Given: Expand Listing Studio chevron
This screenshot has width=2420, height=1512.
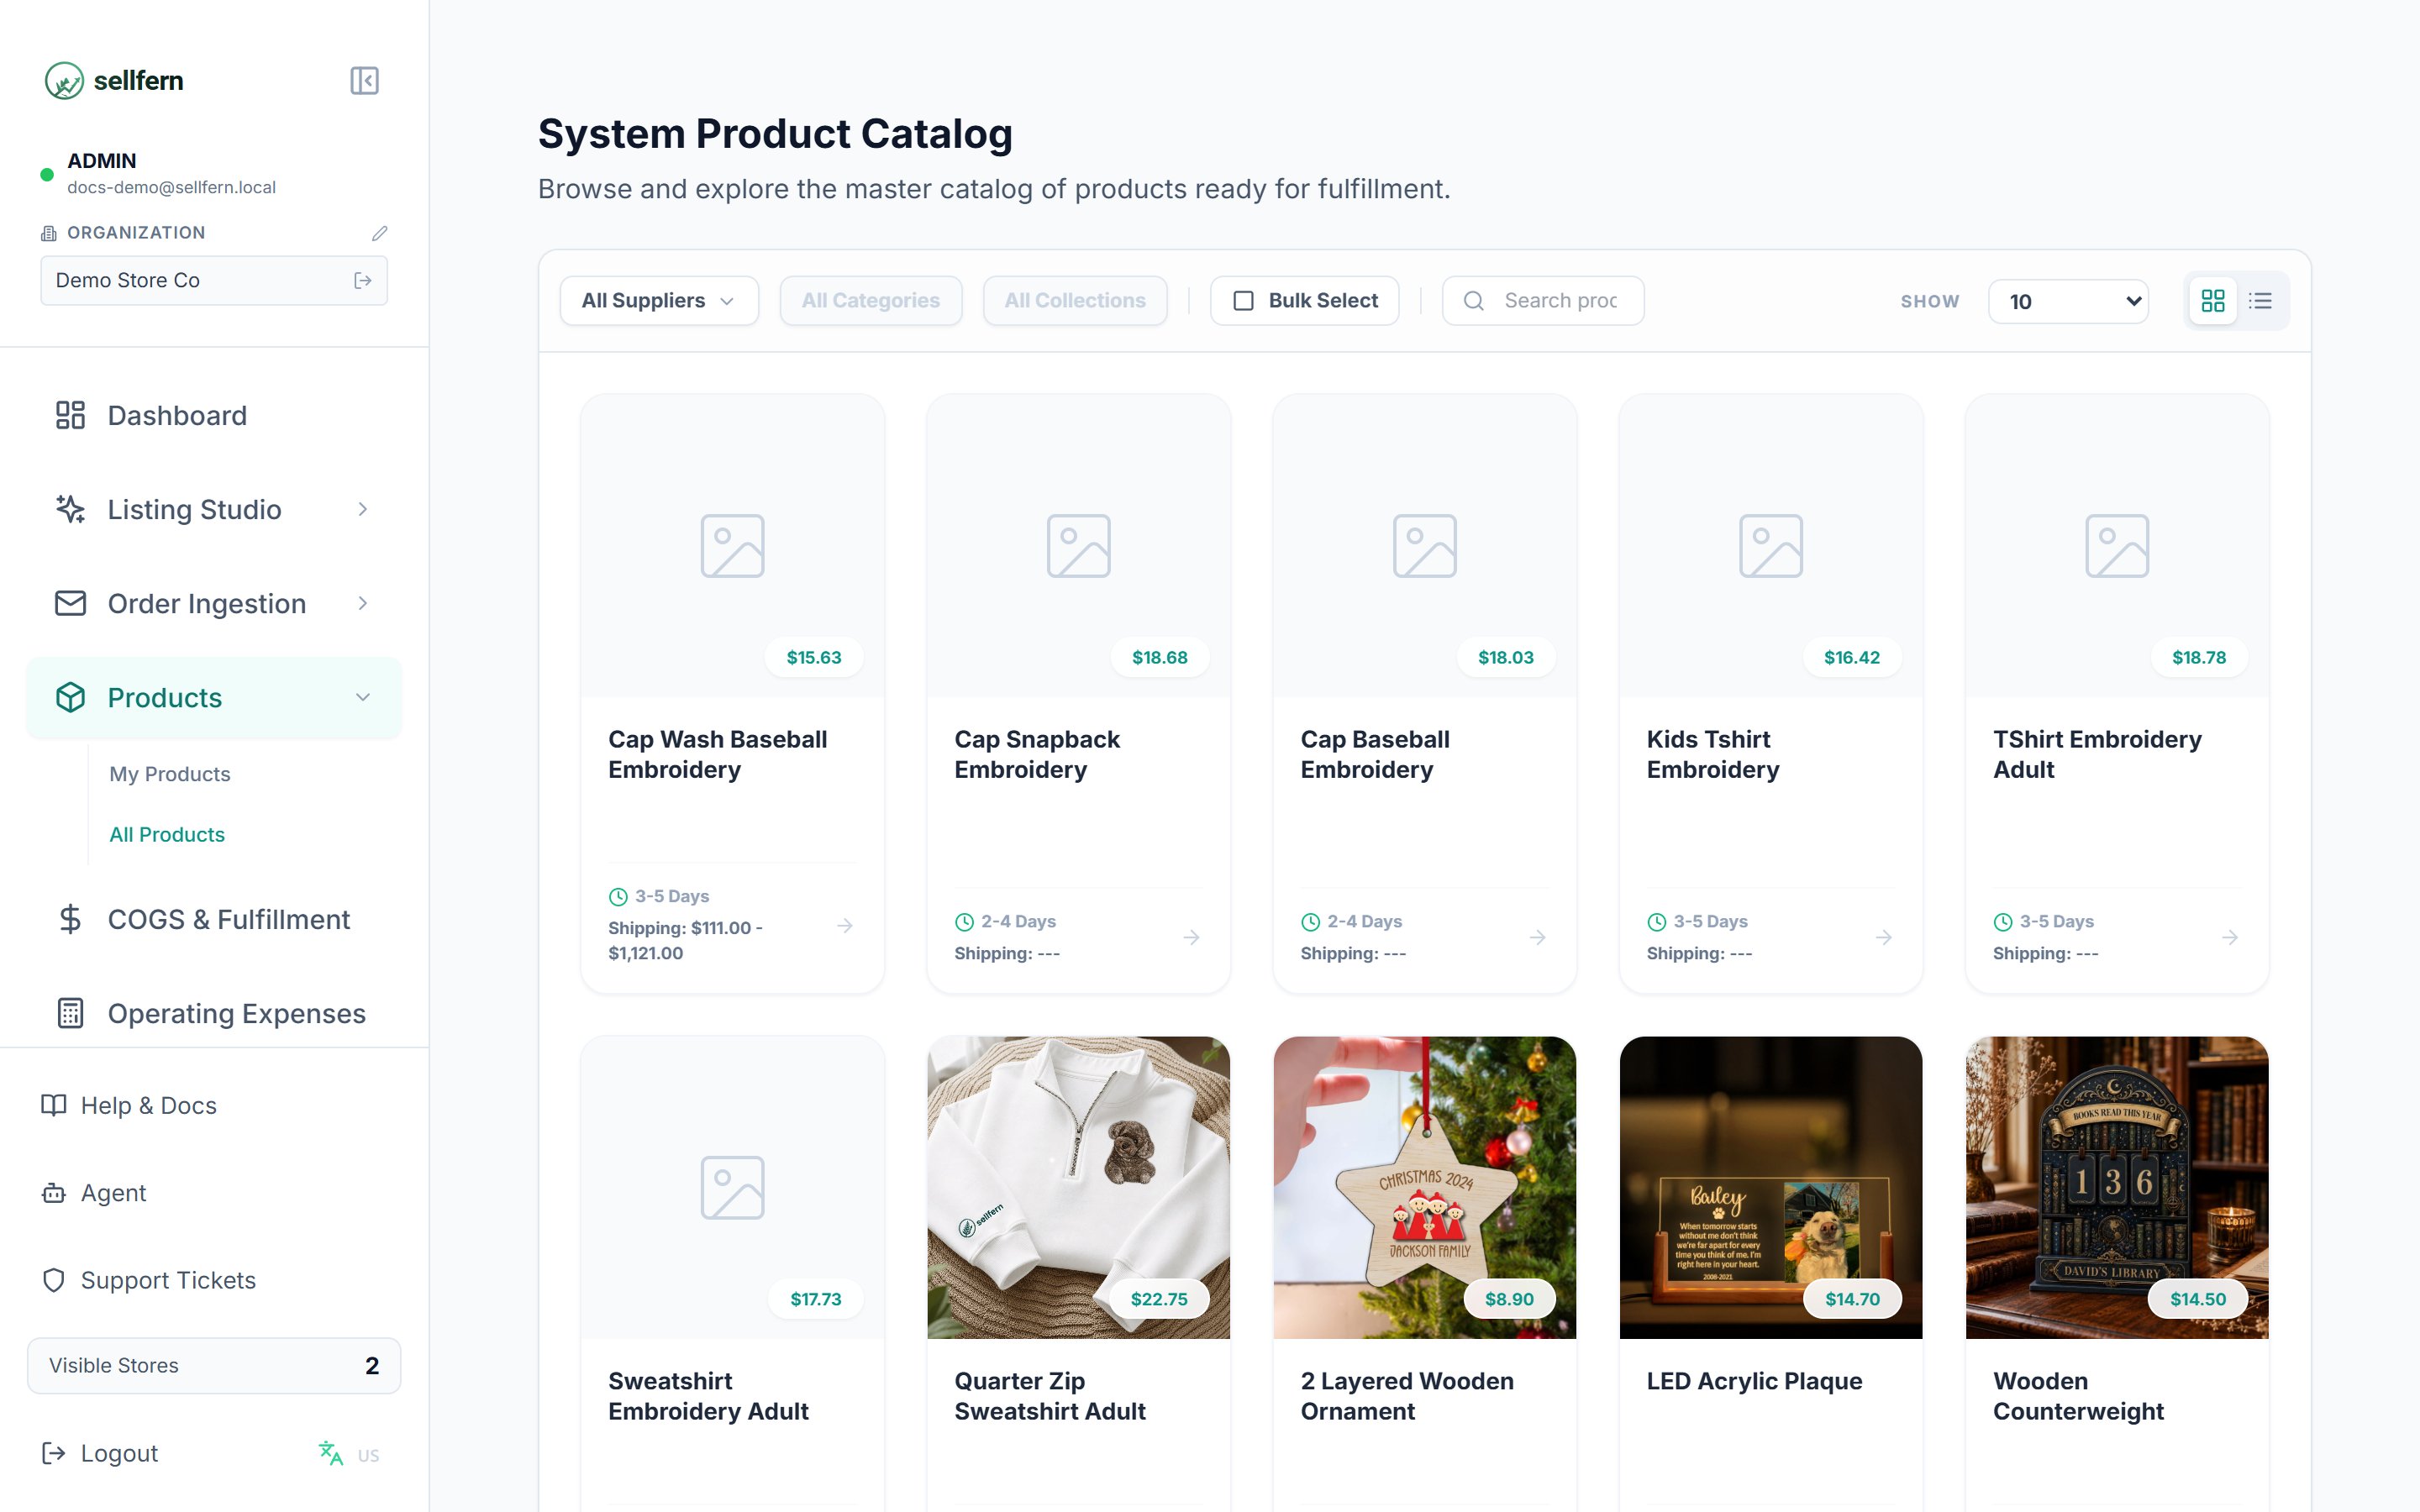Looking at the screenshot, I should tap(363, 509).
